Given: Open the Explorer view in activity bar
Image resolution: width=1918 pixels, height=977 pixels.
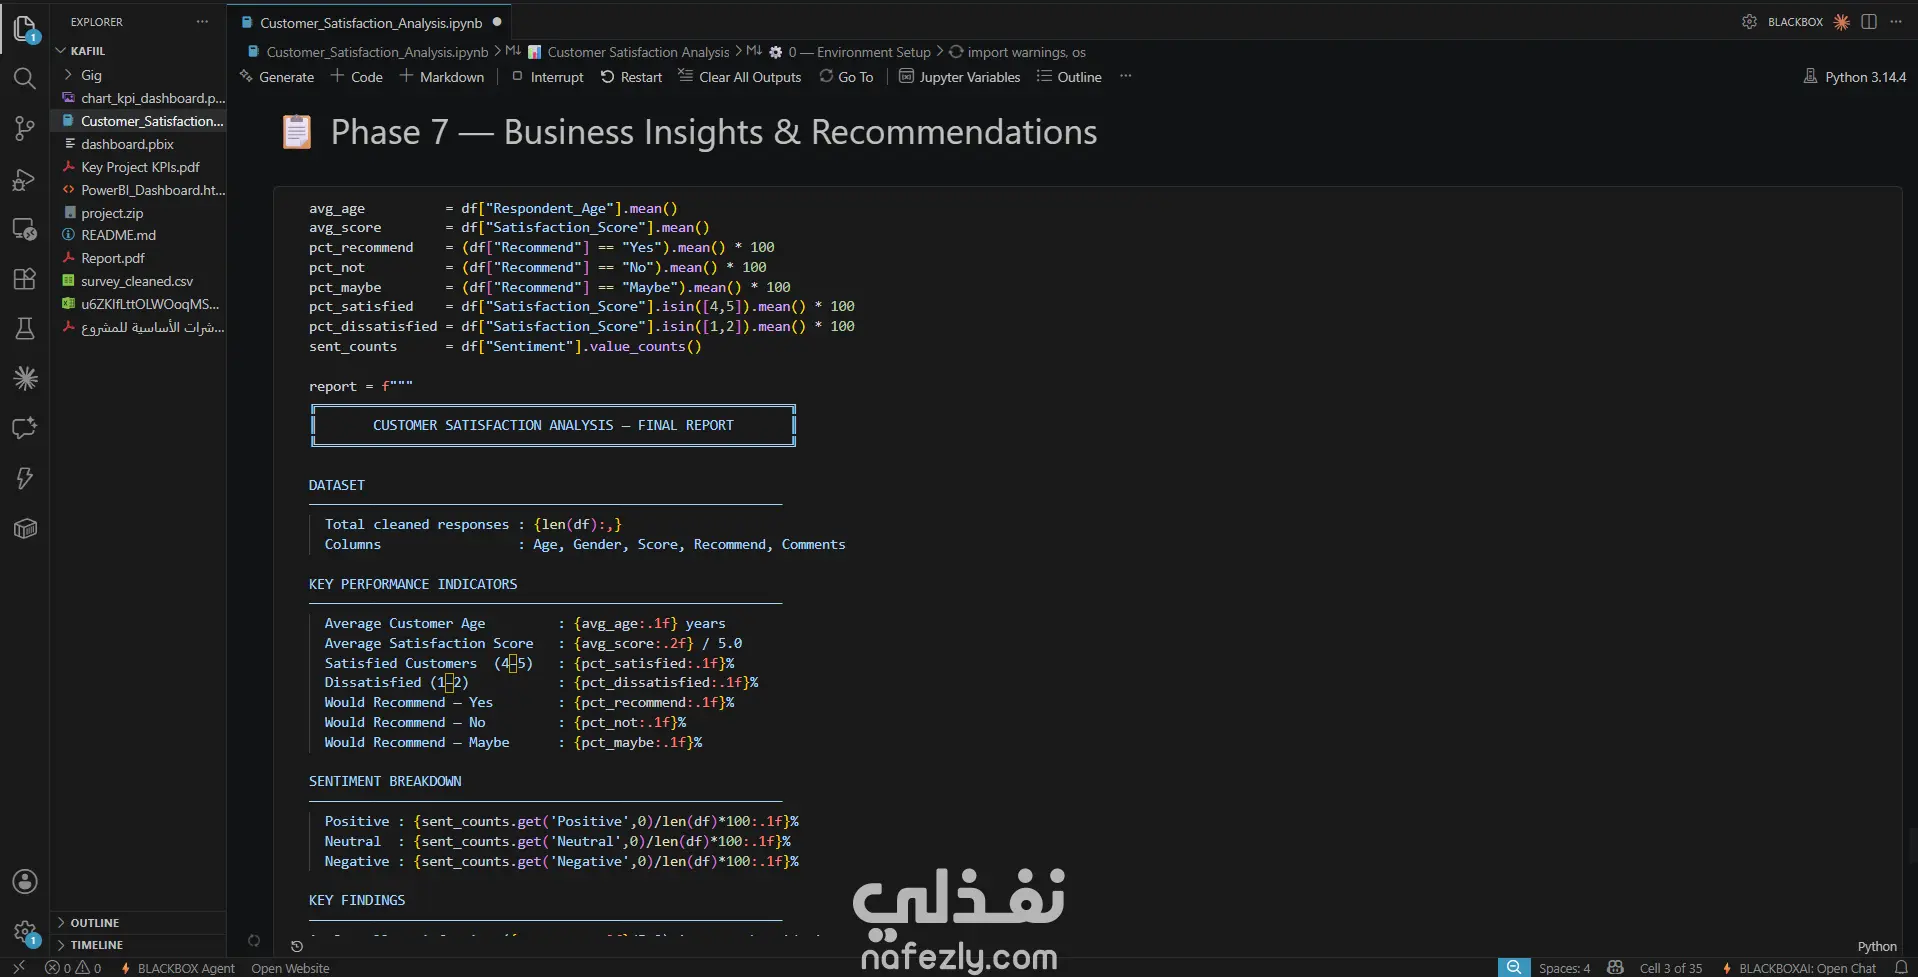Looking at the screenshot, I should (x=25, y=28).
